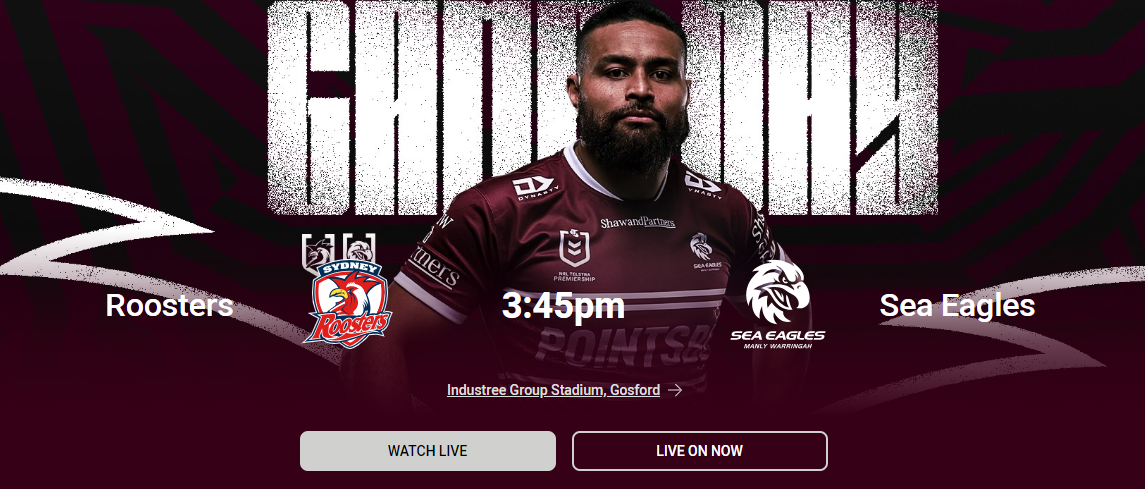Select the Roosters team name

tap(169, 305)
